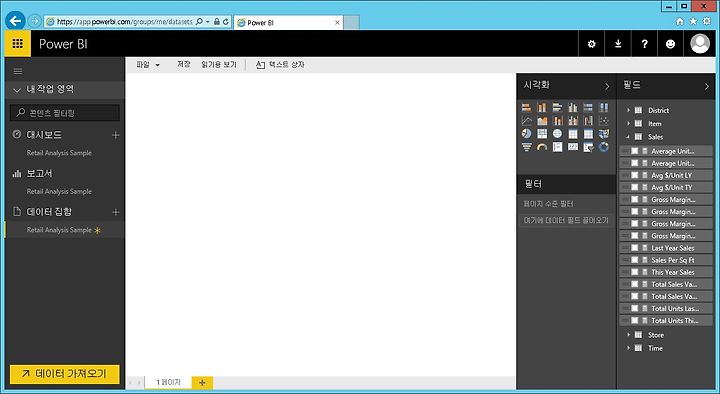
Task: Select the funnel chart visualization
Action: click(x=527, y=147)
